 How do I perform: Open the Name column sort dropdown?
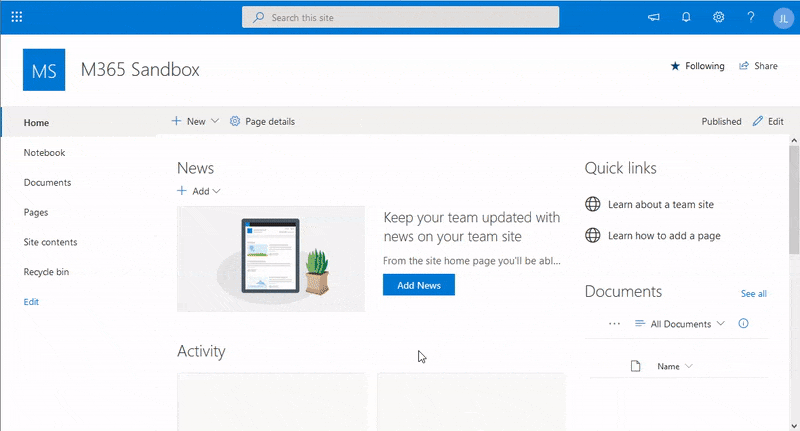[x=674, y=366]
